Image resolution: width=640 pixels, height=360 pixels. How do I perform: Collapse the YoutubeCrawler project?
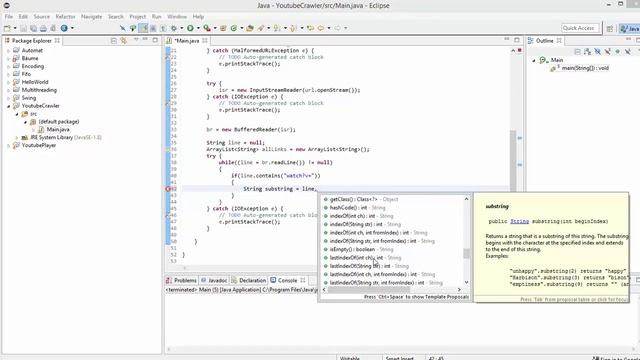point(9,106)
